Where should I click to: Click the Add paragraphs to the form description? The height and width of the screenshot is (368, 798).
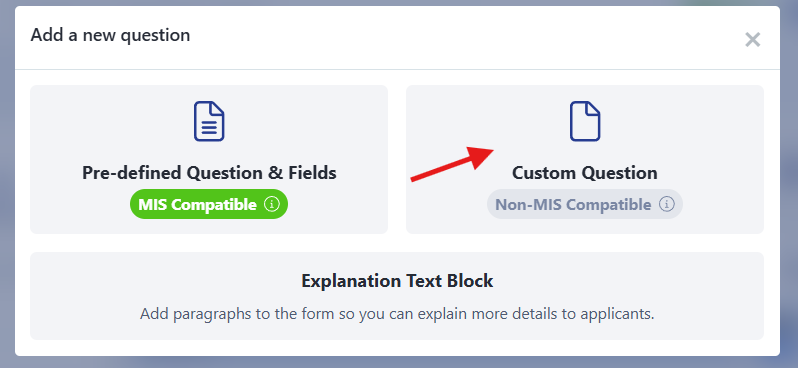(x=397, y=314)
